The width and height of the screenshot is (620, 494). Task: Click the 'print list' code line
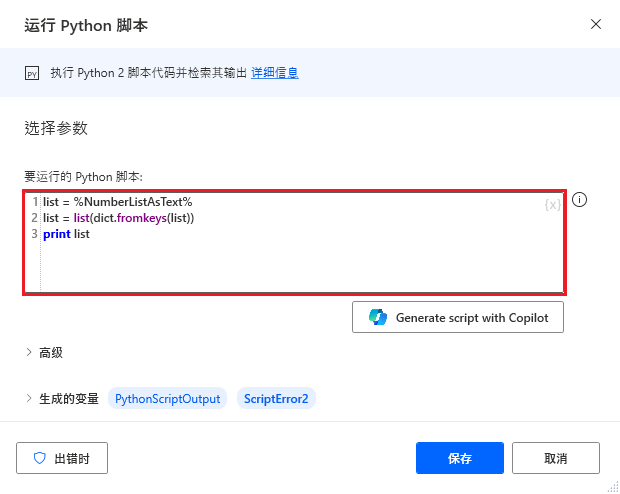pos(66,234)
